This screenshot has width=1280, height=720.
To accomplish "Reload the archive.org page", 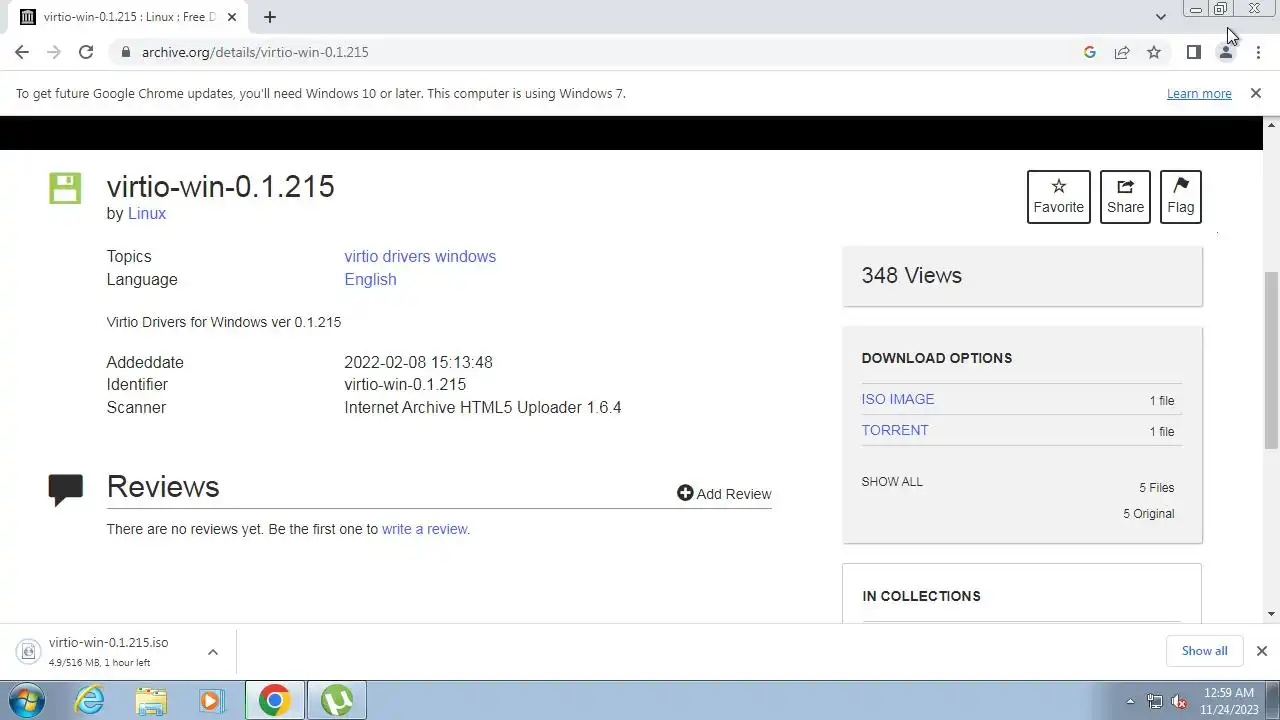I will tap(86, 52).
